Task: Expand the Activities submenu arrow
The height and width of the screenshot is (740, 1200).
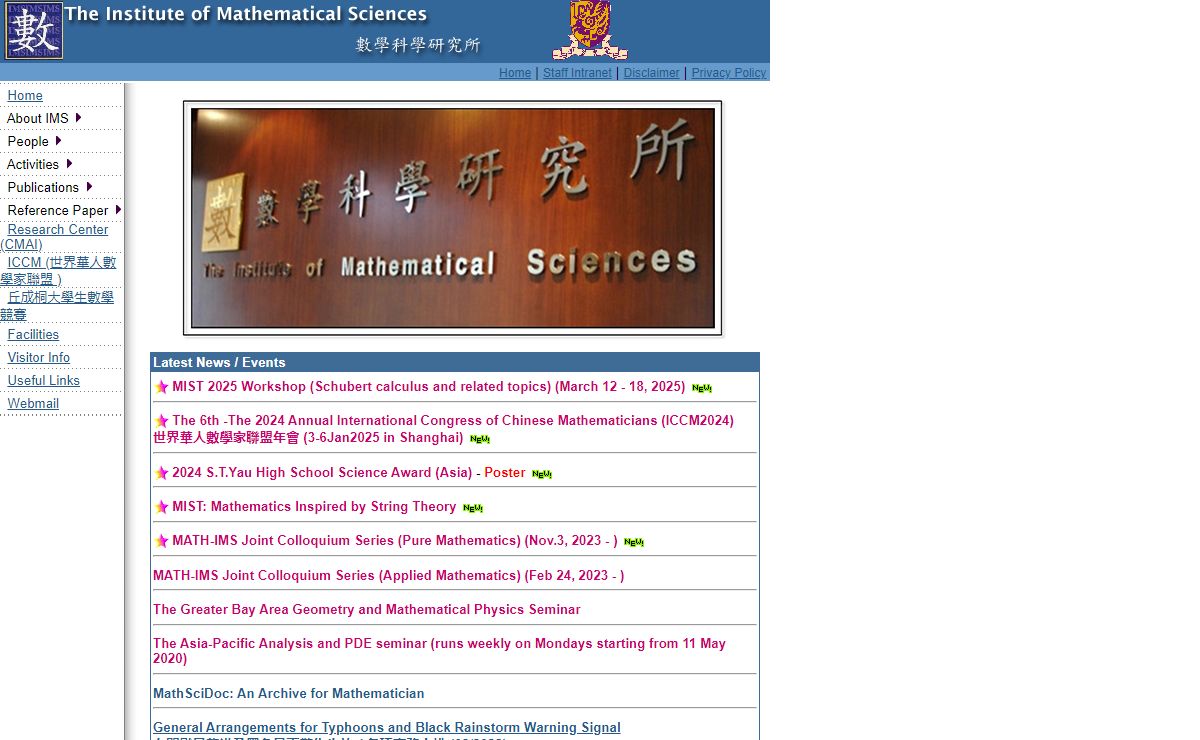Action: point(69,164)
